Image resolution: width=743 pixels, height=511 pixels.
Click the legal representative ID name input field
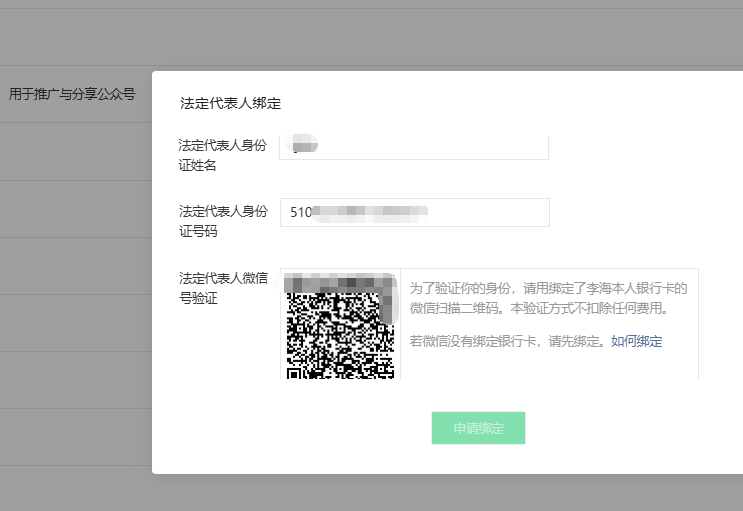pyautogui.click(x=414, y=147)
